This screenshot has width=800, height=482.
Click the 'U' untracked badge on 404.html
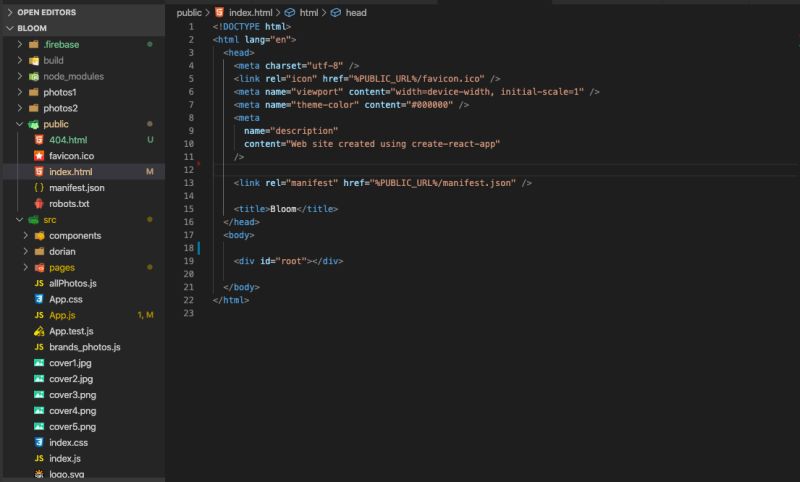pyautogui.click(x=150, y=140)
